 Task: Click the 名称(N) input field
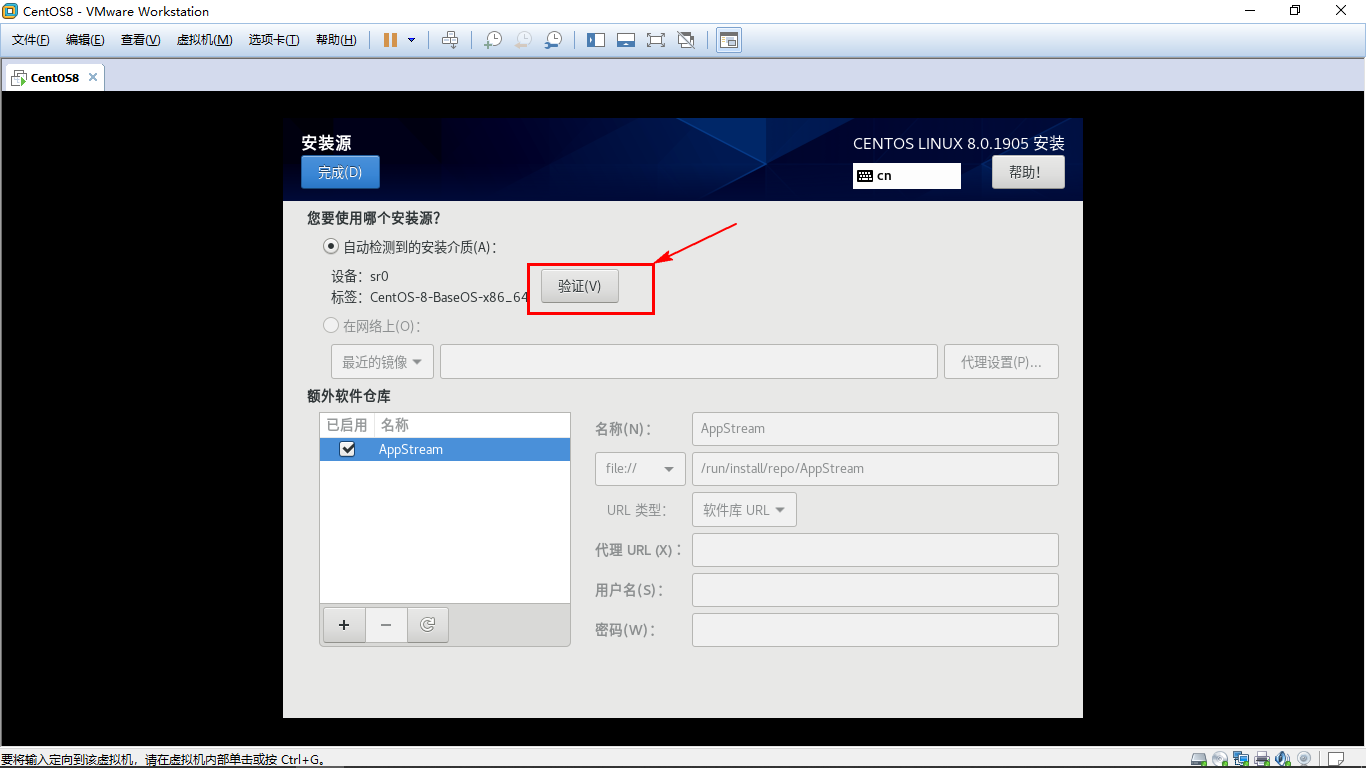click(875, 428)
